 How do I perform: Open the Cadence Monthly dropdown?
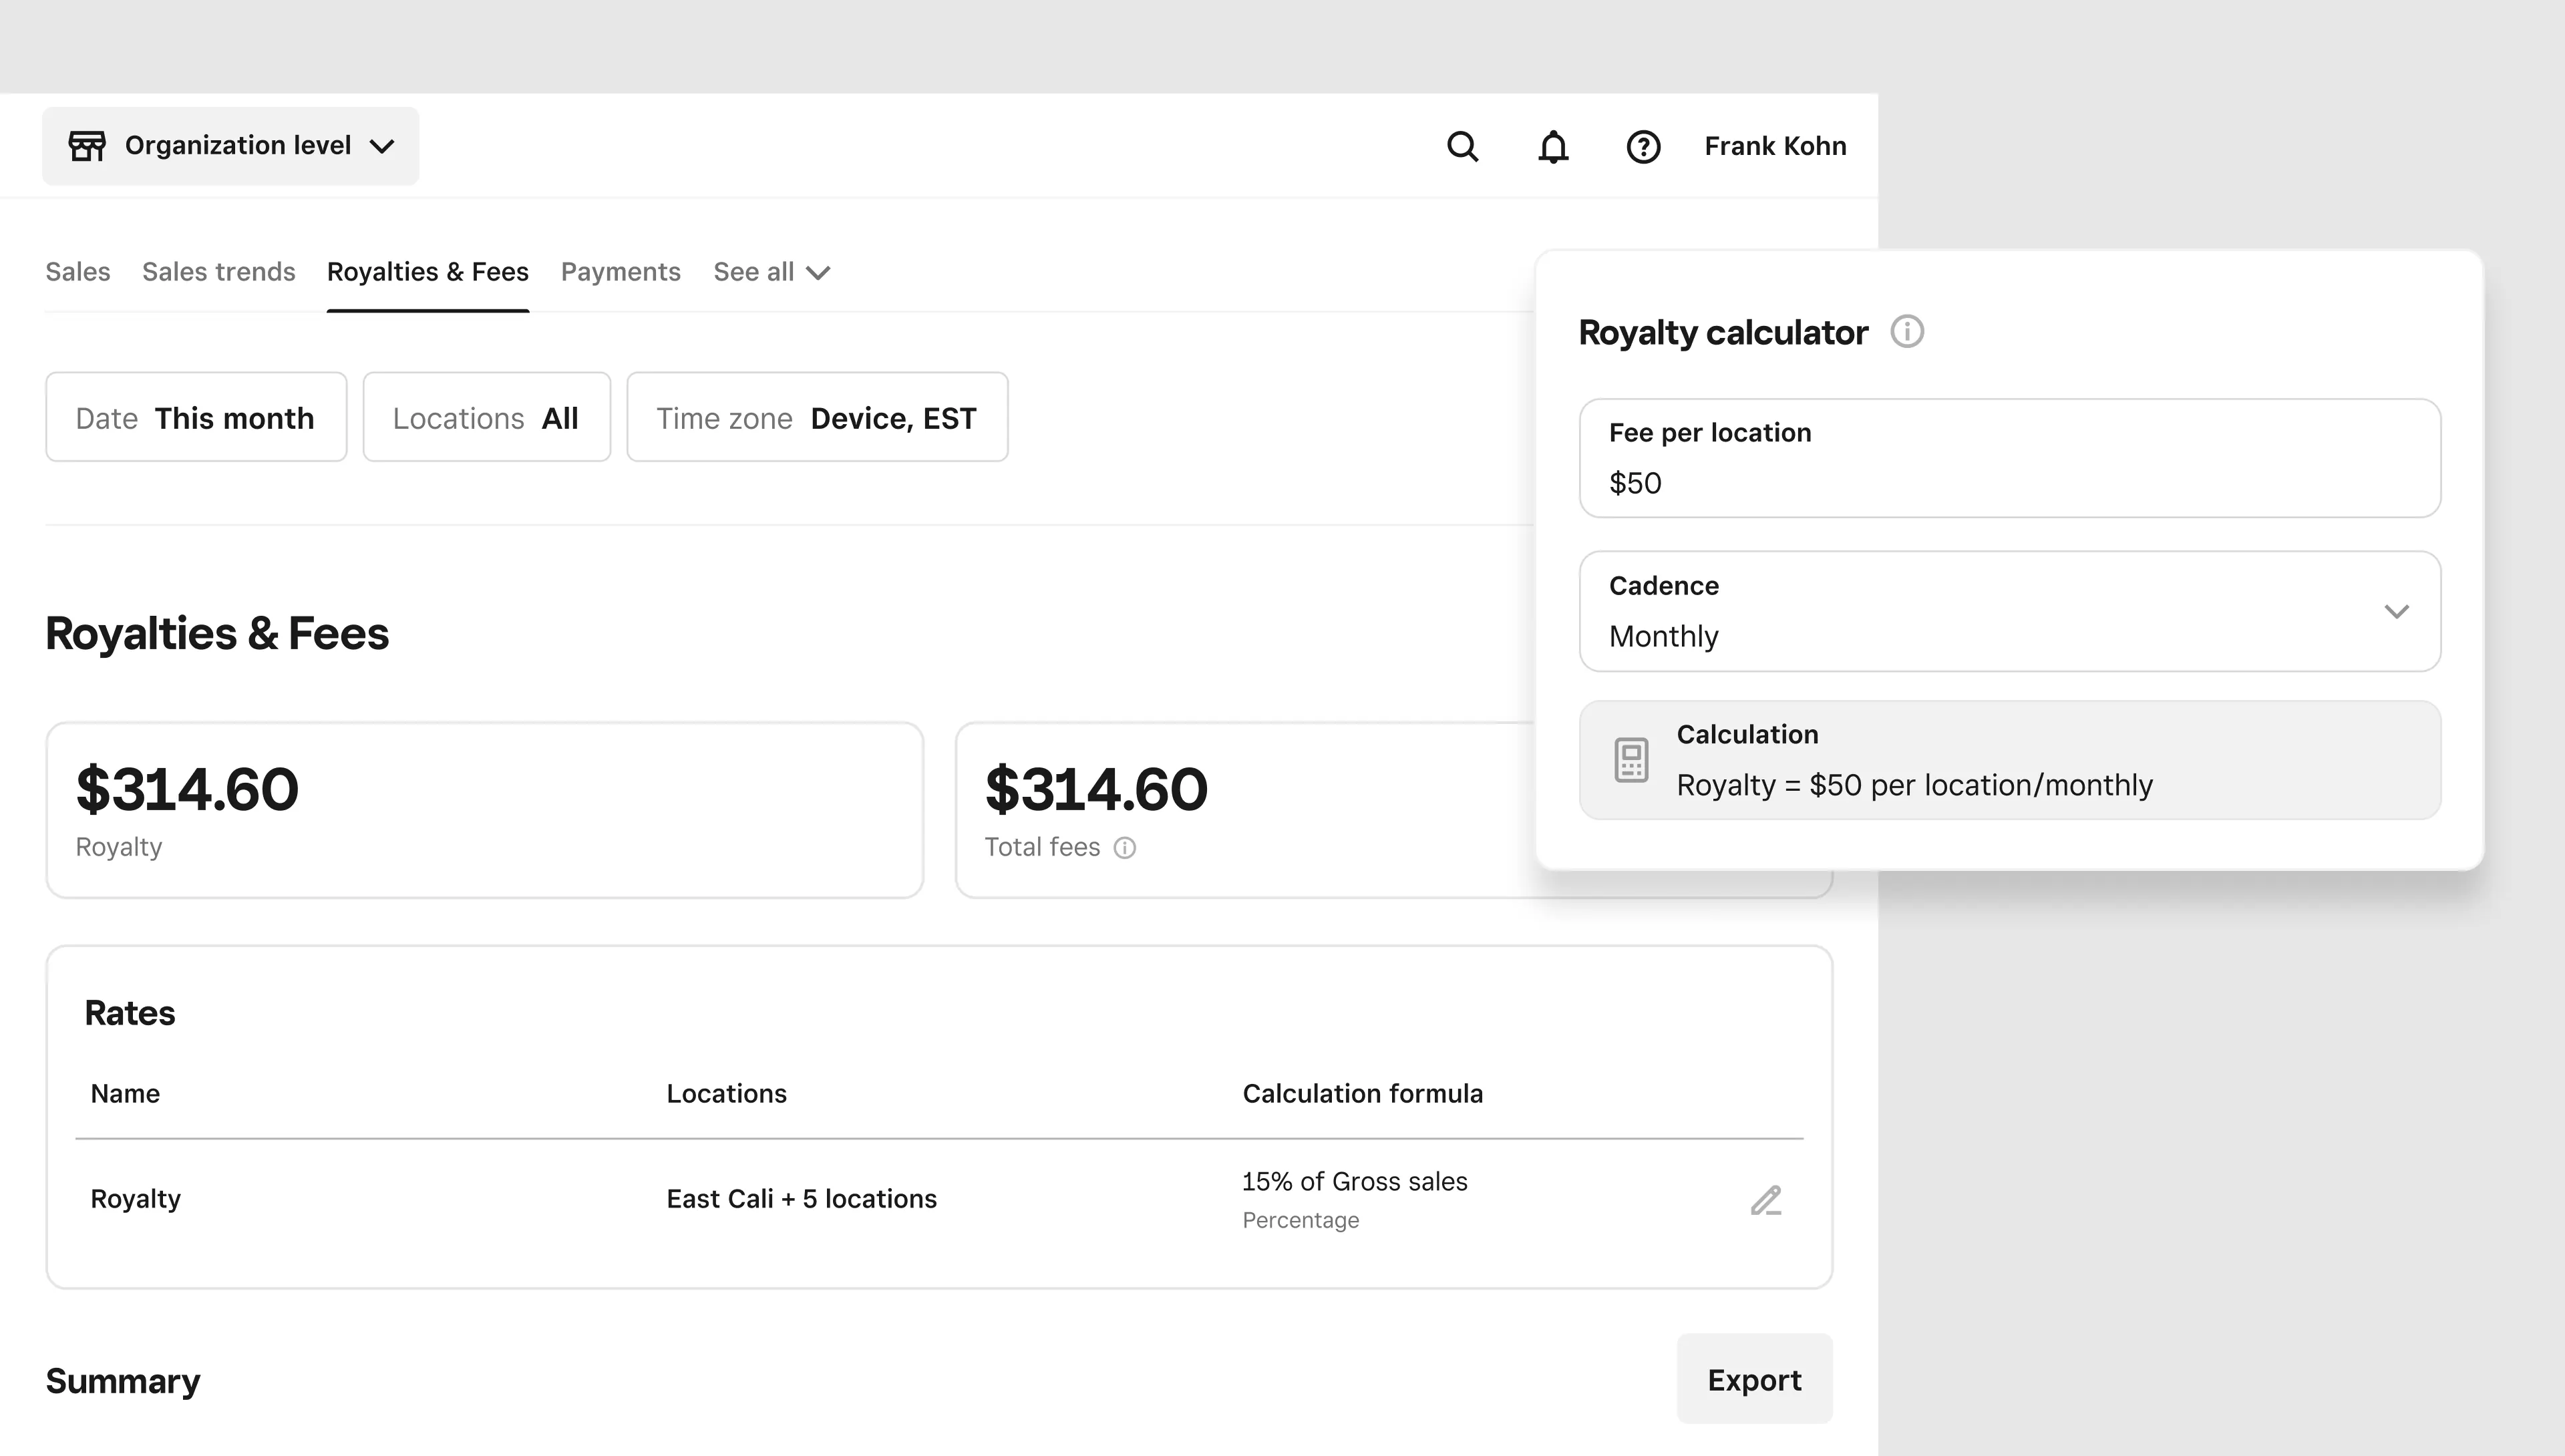tap(2009, 611)
